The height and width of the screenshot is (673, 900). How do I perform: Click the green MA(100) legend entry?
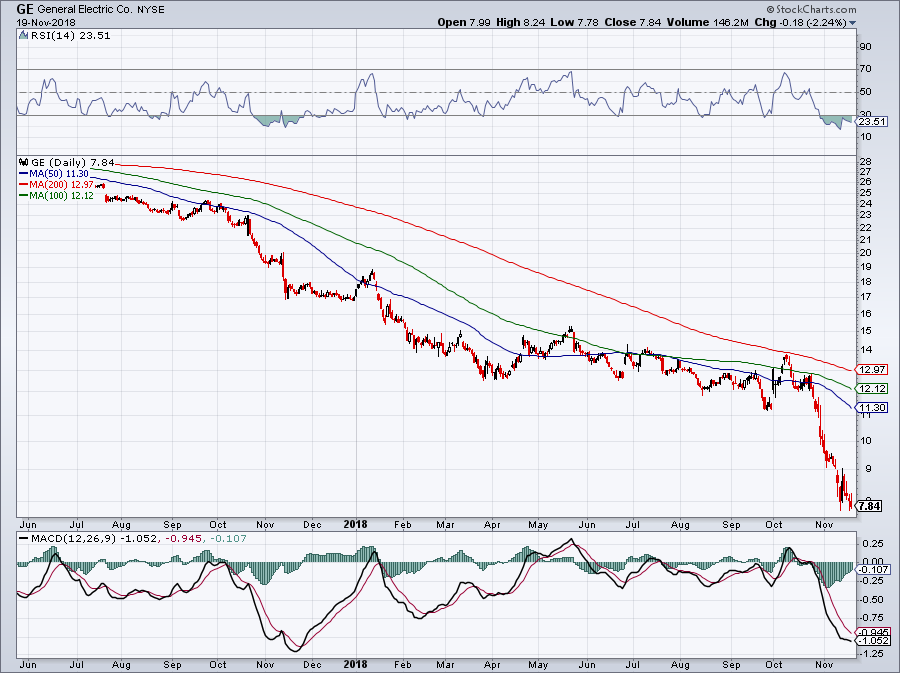[60, 196]
